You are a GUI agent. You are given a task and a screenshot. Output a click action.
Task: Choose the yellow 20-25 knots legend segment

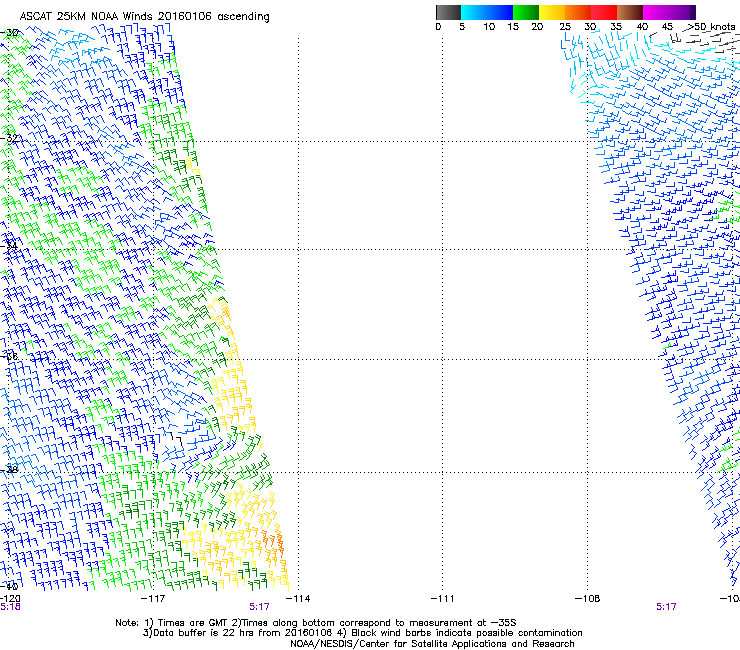552,12
